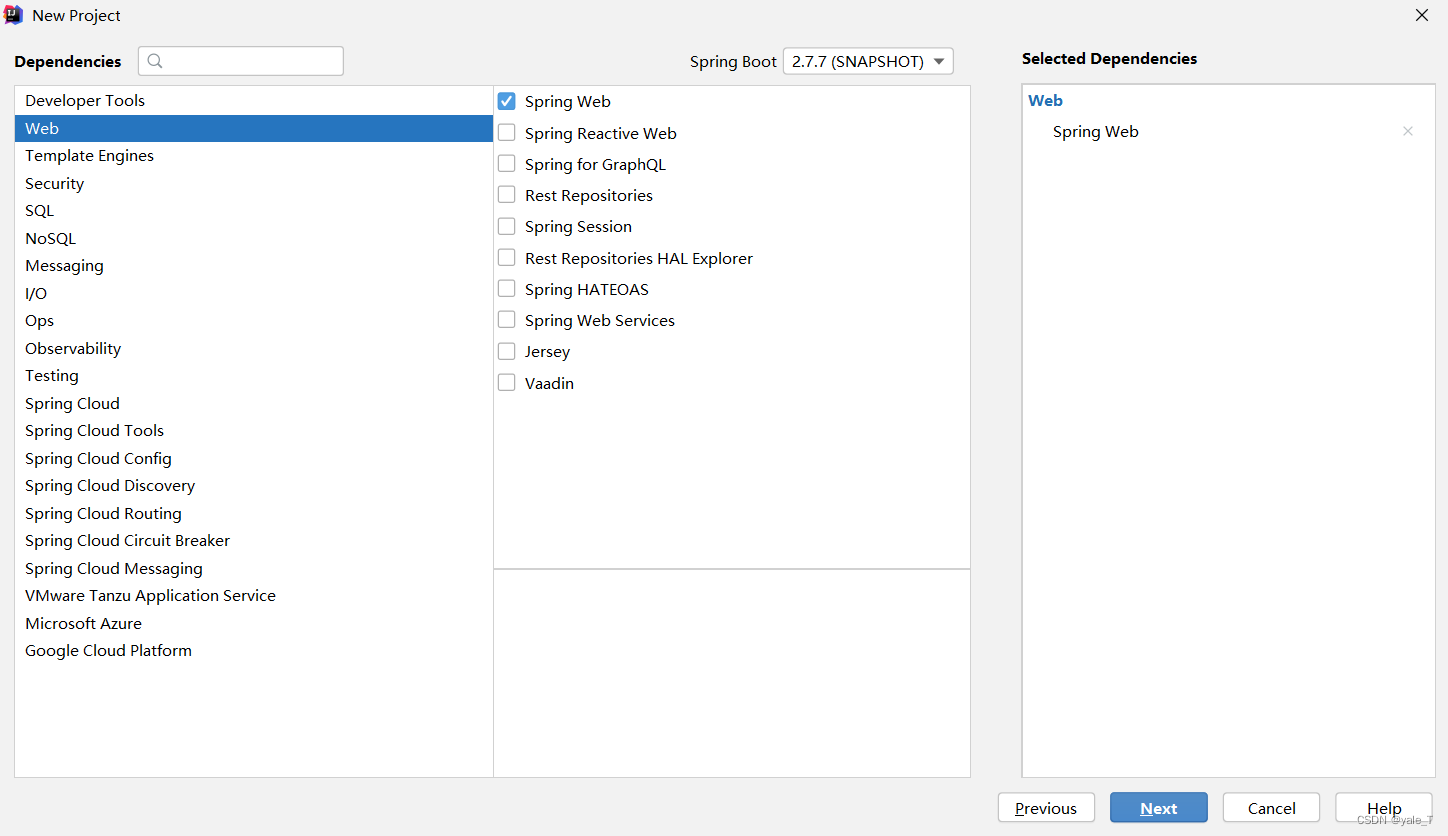Enable Spring Reactive Web checkbox
This screenshot has height=836, width=1448.
point(507,133)
